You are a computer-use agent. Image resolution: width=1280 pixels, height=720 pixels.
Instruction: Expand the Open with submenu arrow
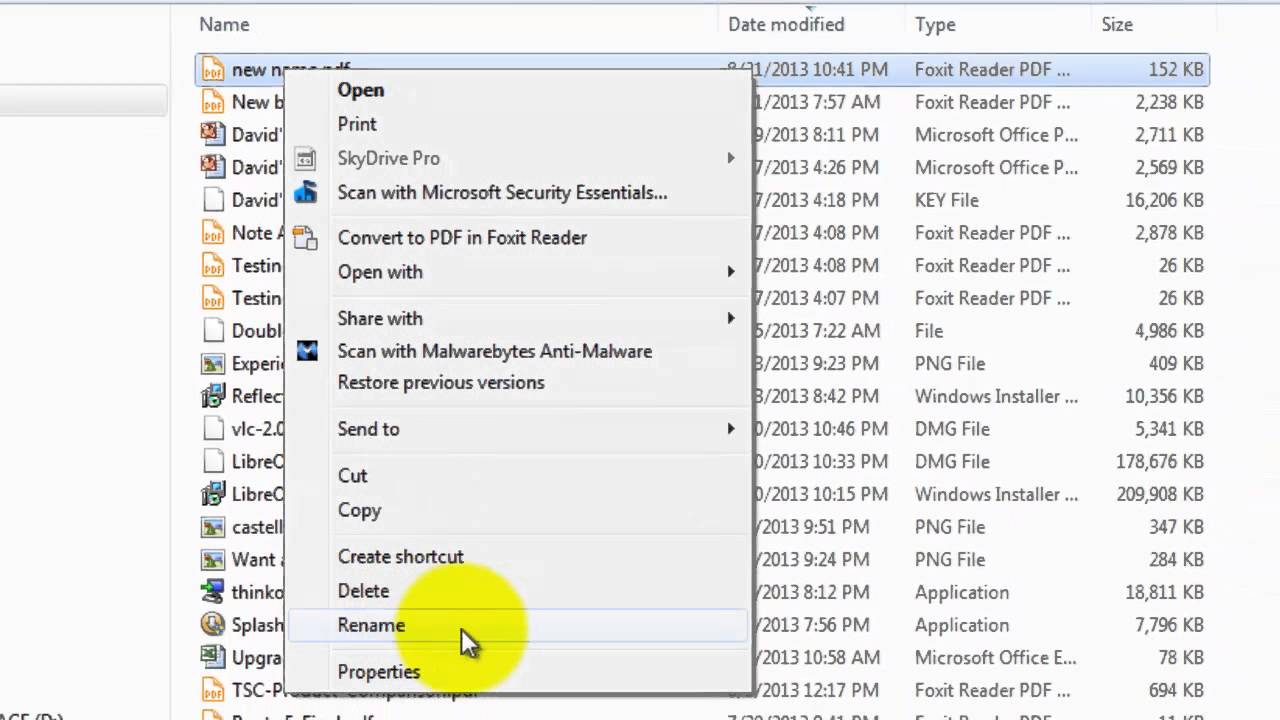[x=731, y=272]
